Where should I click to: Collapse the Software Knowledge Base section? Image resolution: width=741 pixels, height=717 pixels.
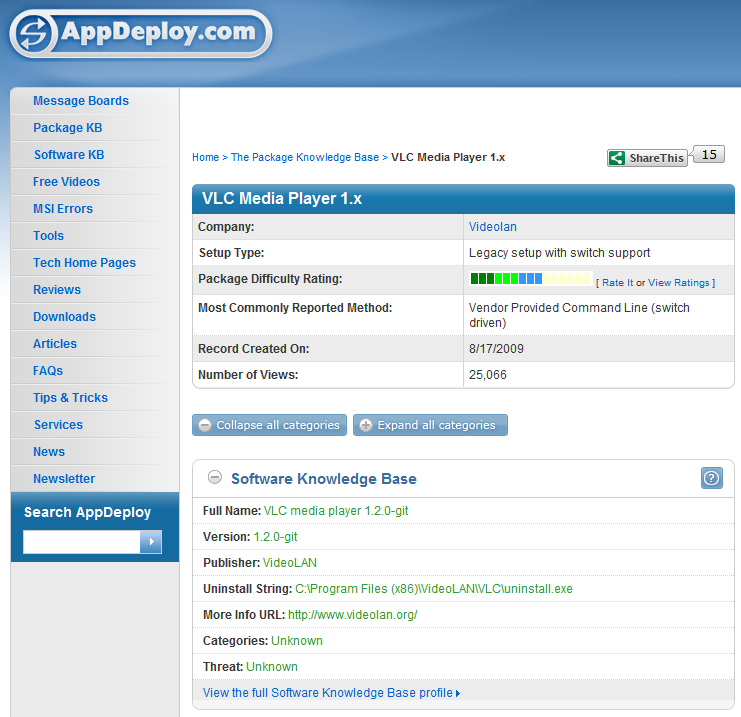pos(215,477)
